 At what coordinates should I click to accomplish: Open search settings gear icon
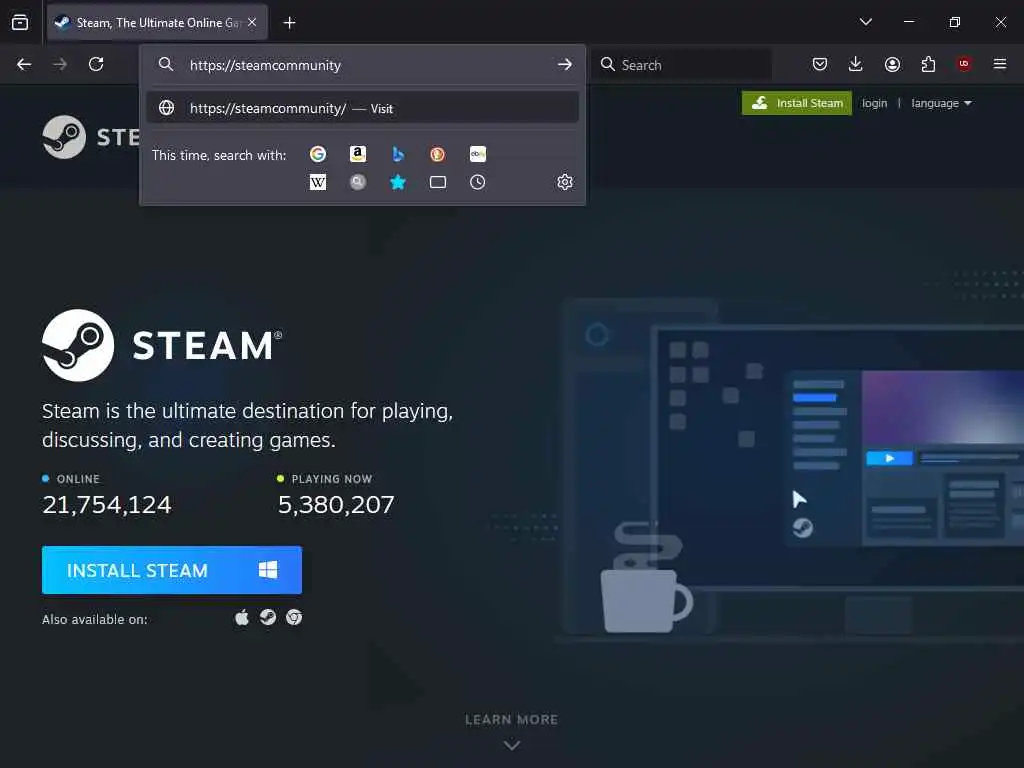565,182
